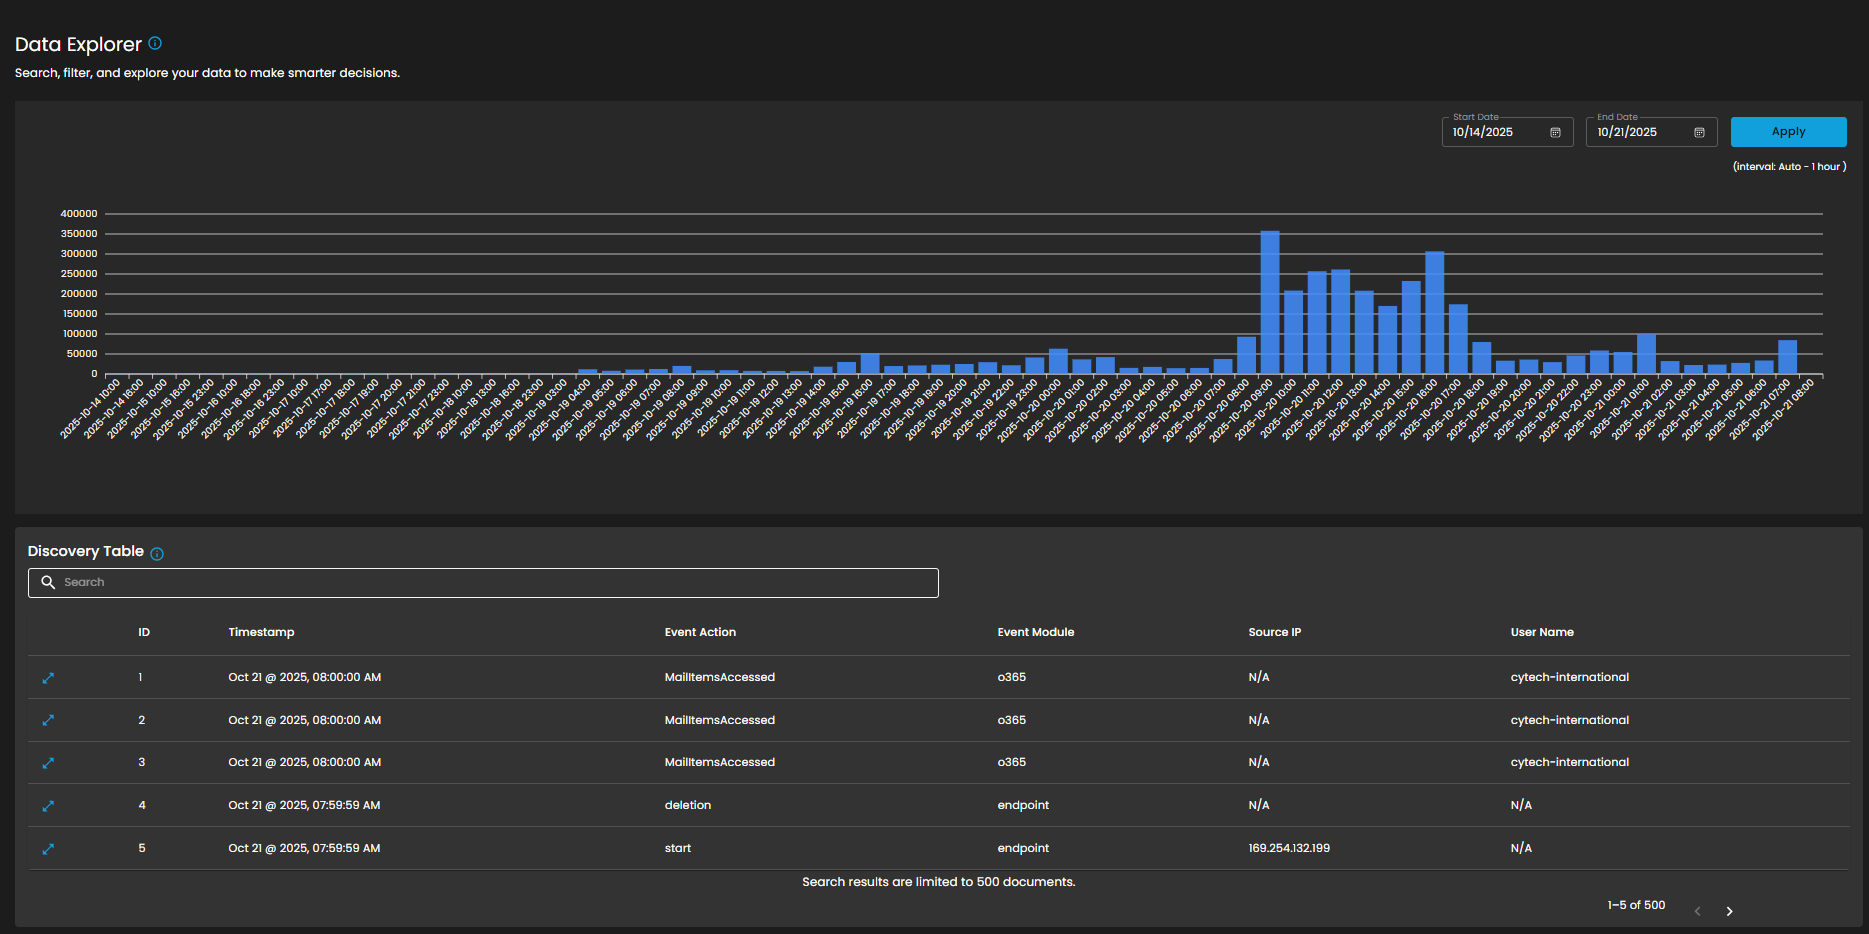Click the Start Date input field

pyautogui.click(x=1496, y=133)
